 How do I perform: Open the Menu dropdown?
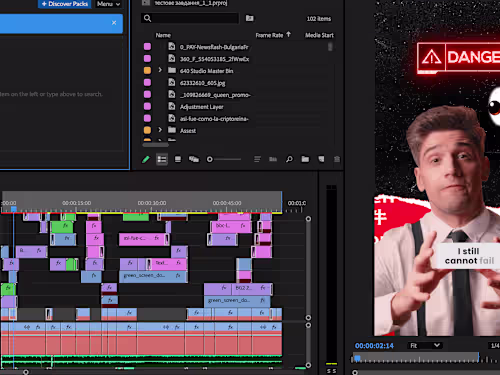[108, 4]
